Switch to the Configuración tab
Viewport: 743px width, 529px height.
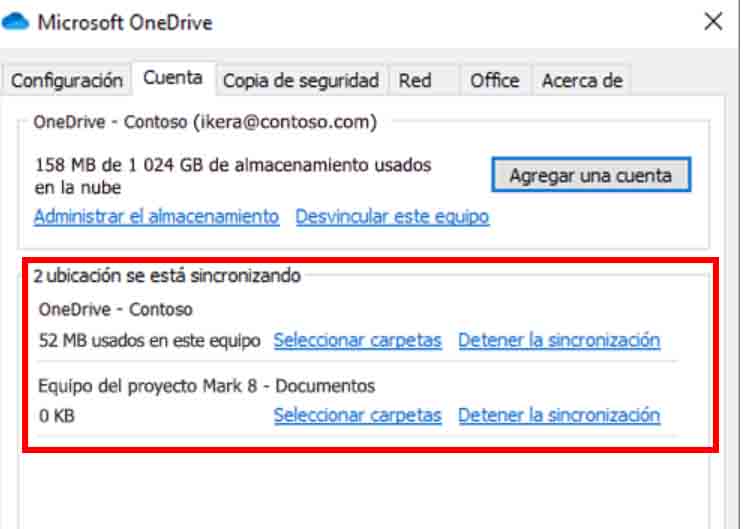click(67, 81)
